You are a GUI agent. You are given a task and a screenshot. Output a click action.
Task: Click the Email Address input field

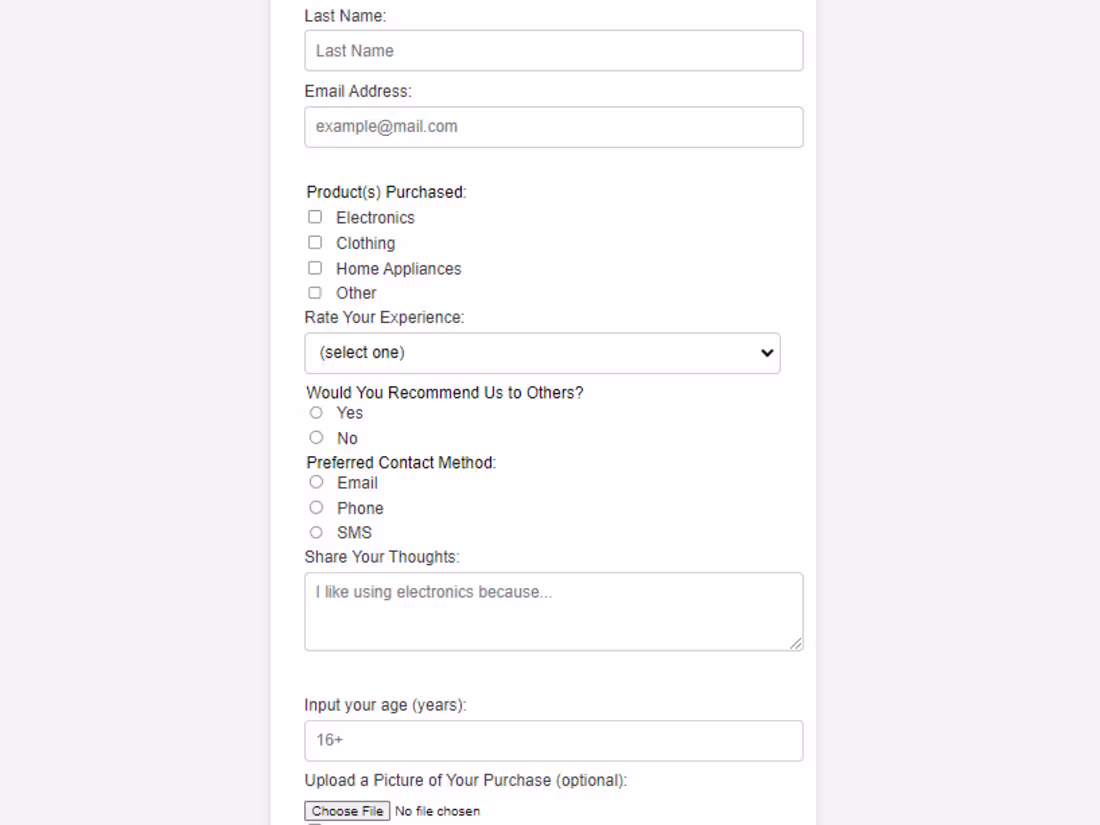(553, 127)
